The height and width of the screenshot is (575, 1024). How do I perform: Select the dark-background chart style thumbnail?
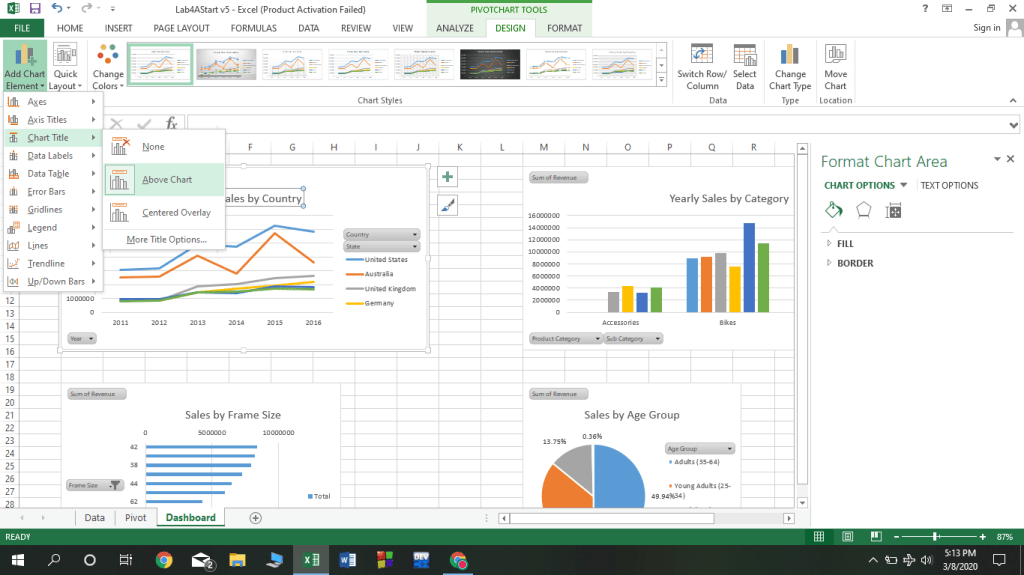tap(490, 64)
